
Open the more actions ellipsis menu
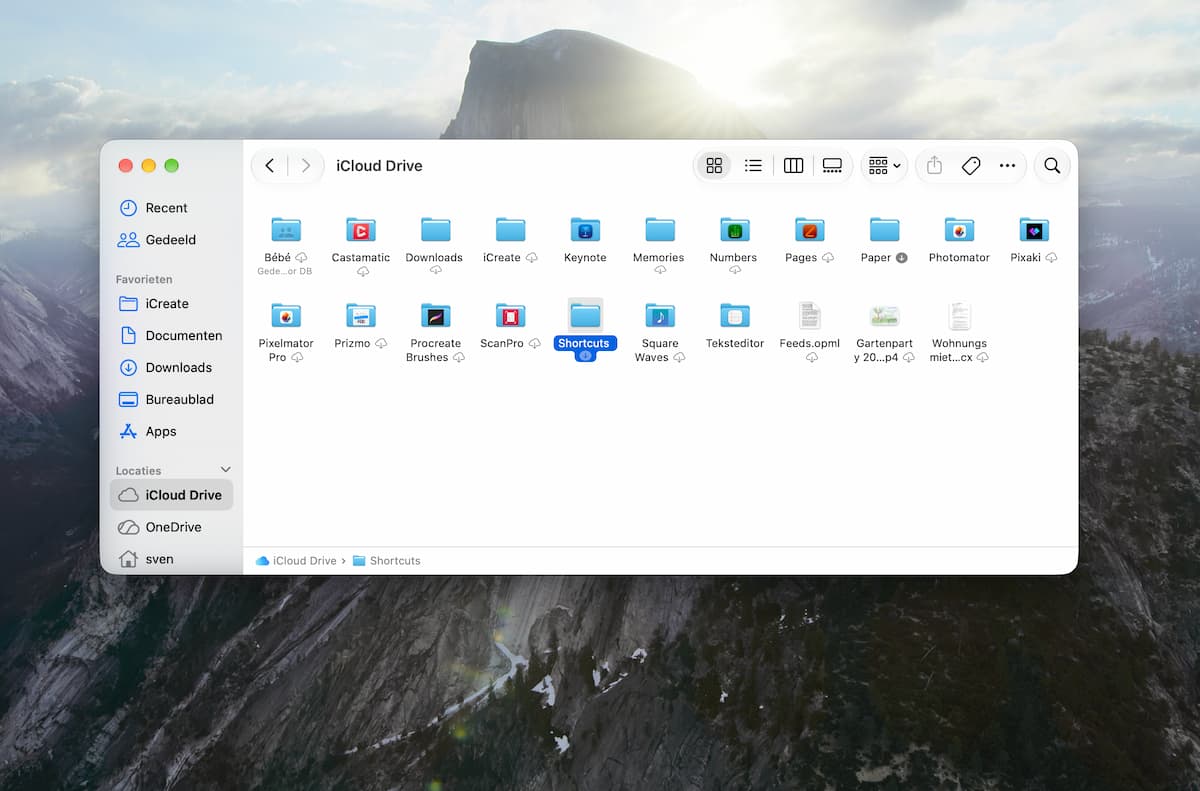[1007, 166]
